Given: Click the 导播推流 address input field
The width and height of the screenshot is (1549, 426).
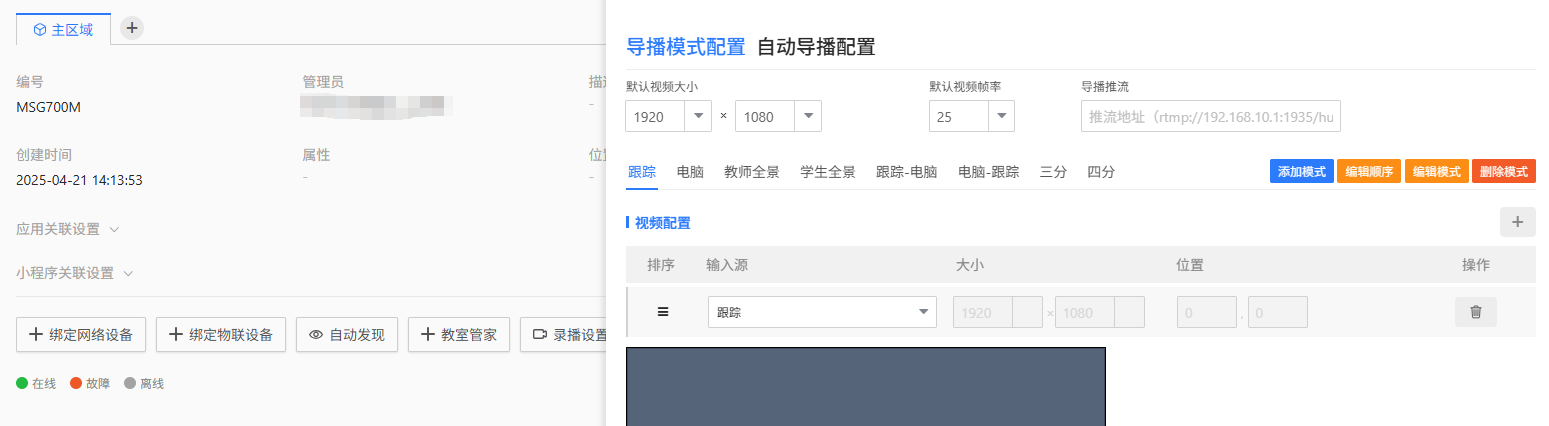Looking at the screenshot, I should (1210, 116).
